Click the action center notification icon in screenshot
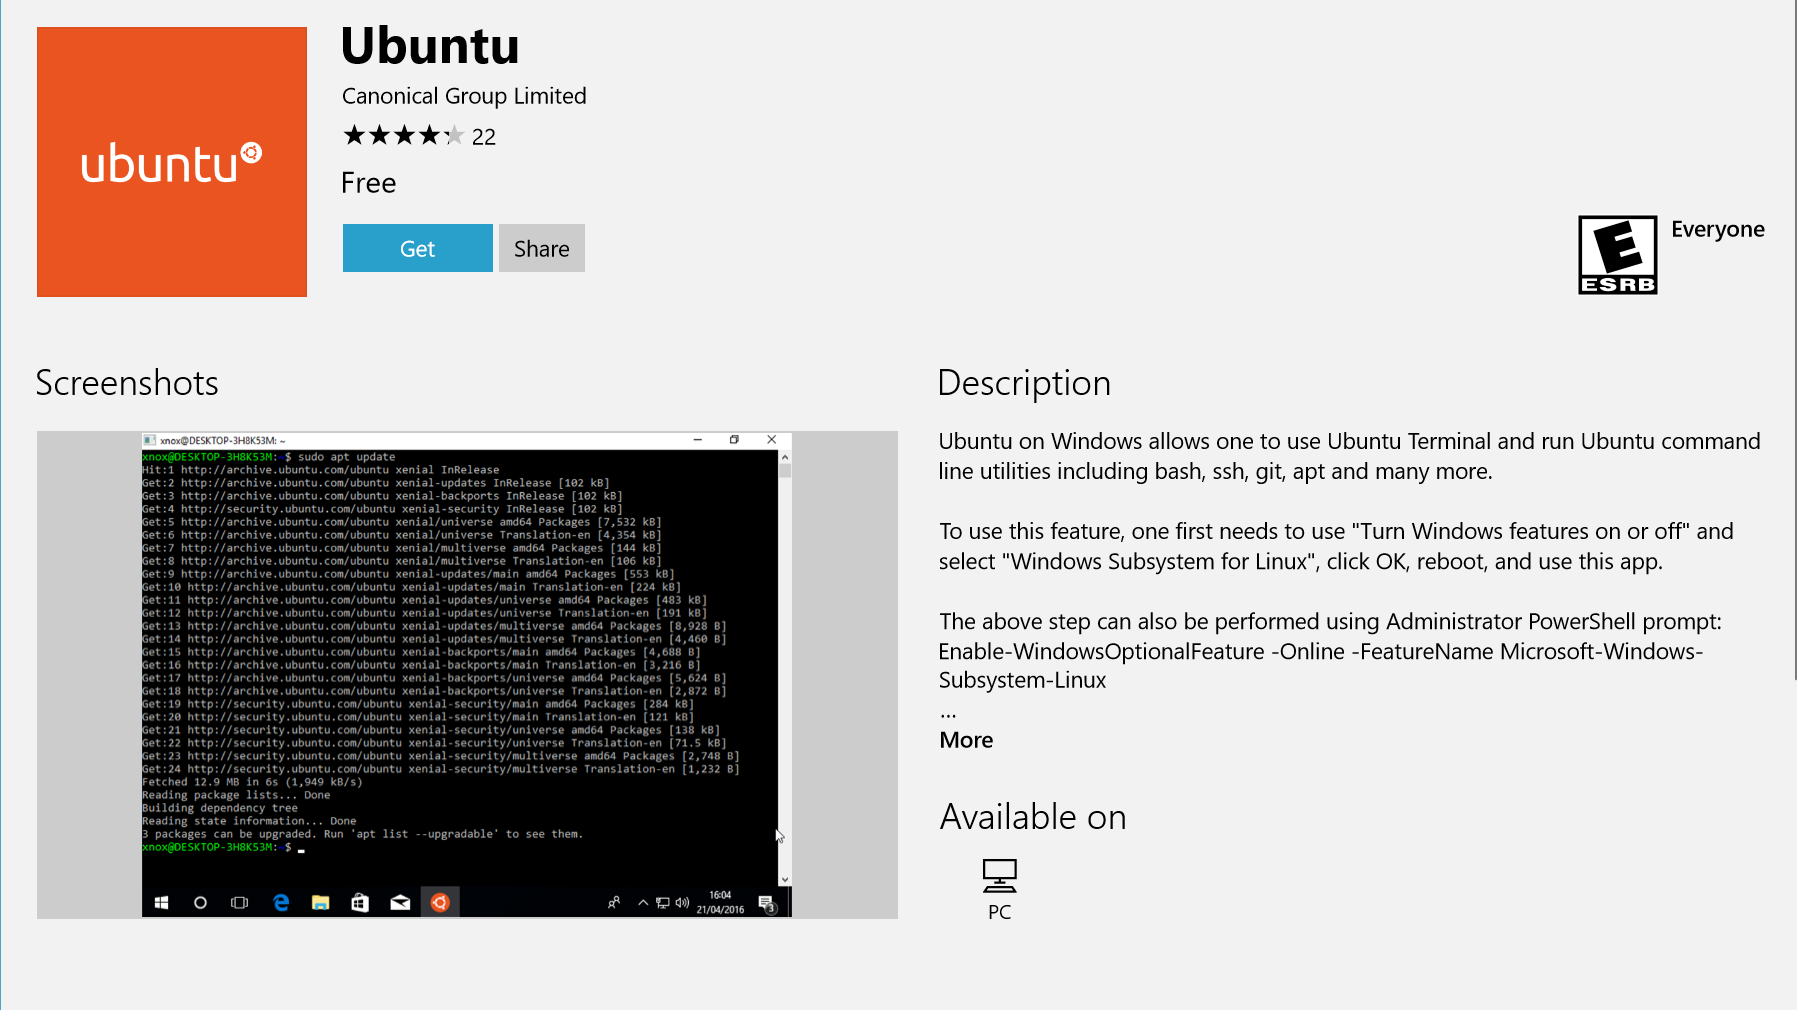 click(767, 904)
